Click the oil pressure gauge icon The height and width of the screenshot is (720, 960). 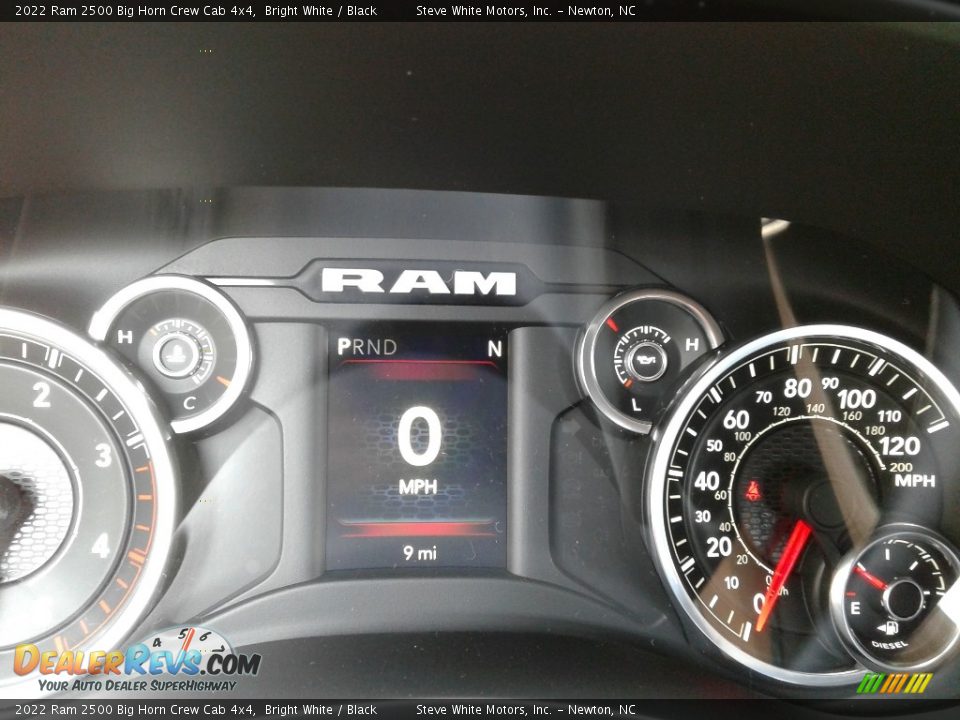coord(647,359)
